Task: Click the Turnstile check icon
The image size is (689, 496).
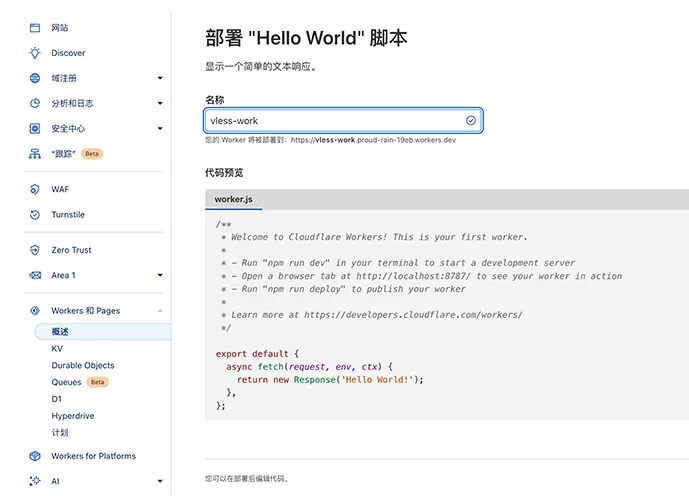Action: pos(35,215)
